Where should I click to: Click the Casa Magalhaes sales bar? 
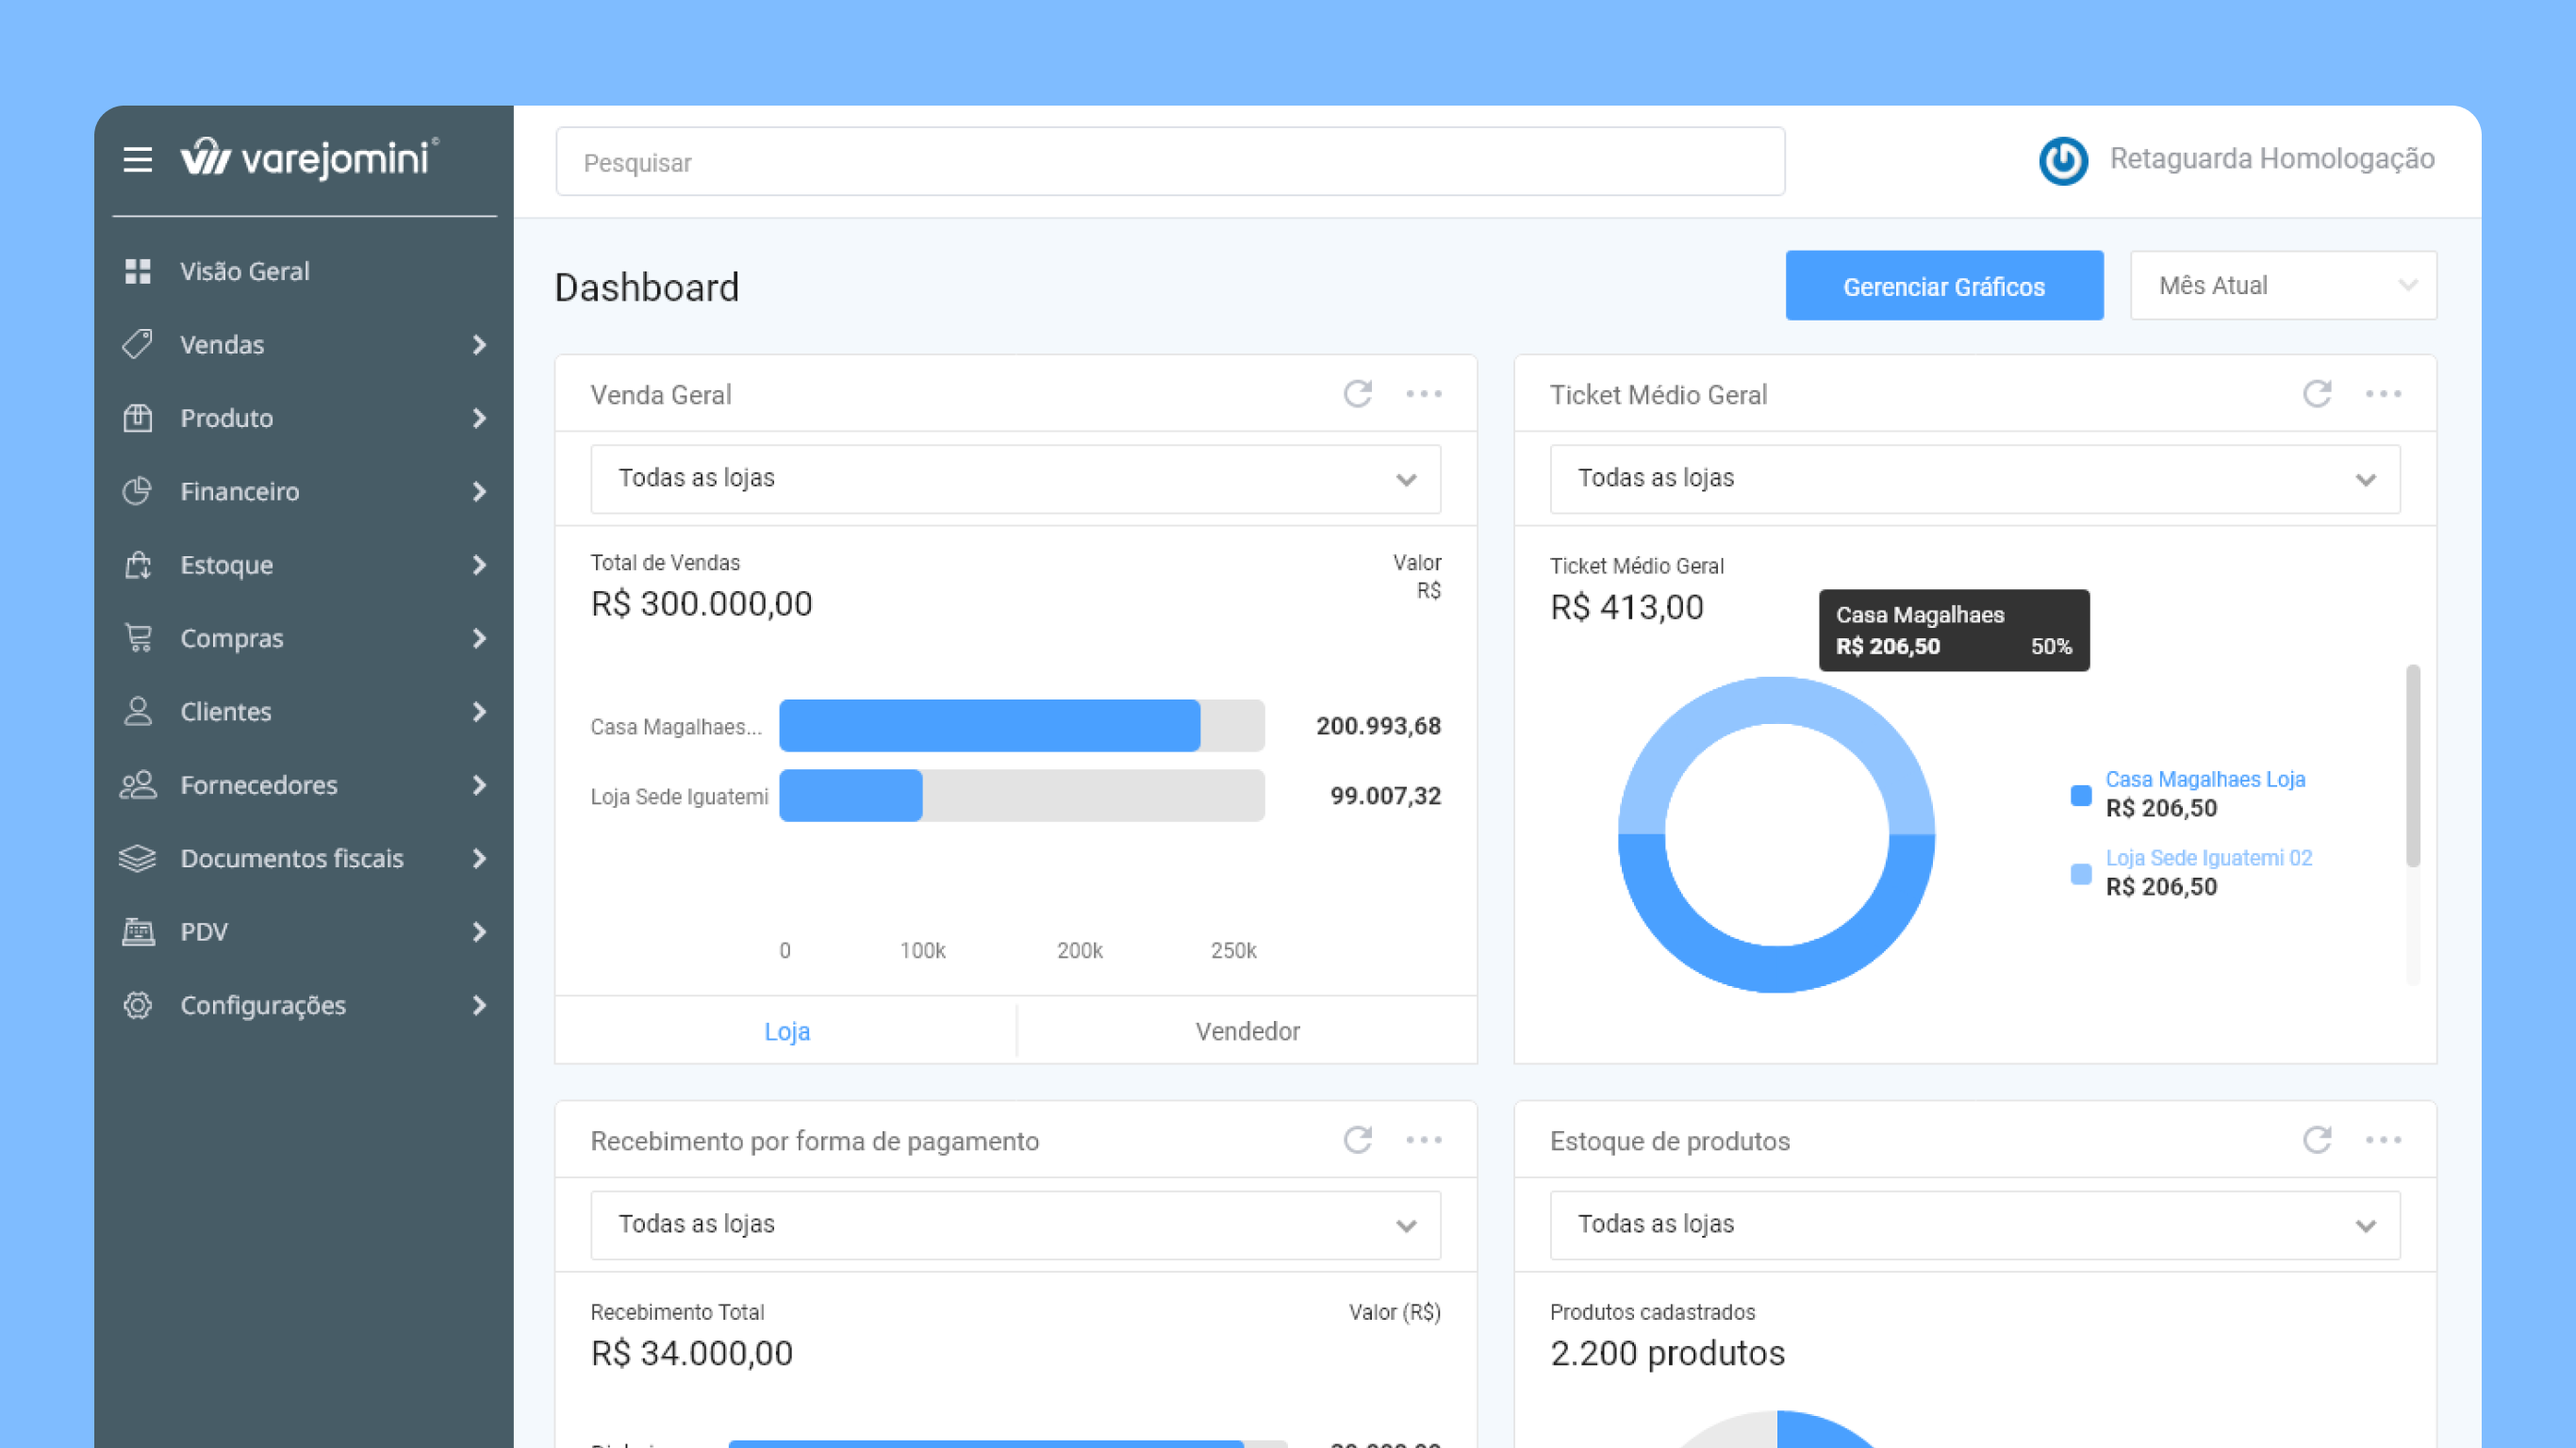(x=989, y=726)
